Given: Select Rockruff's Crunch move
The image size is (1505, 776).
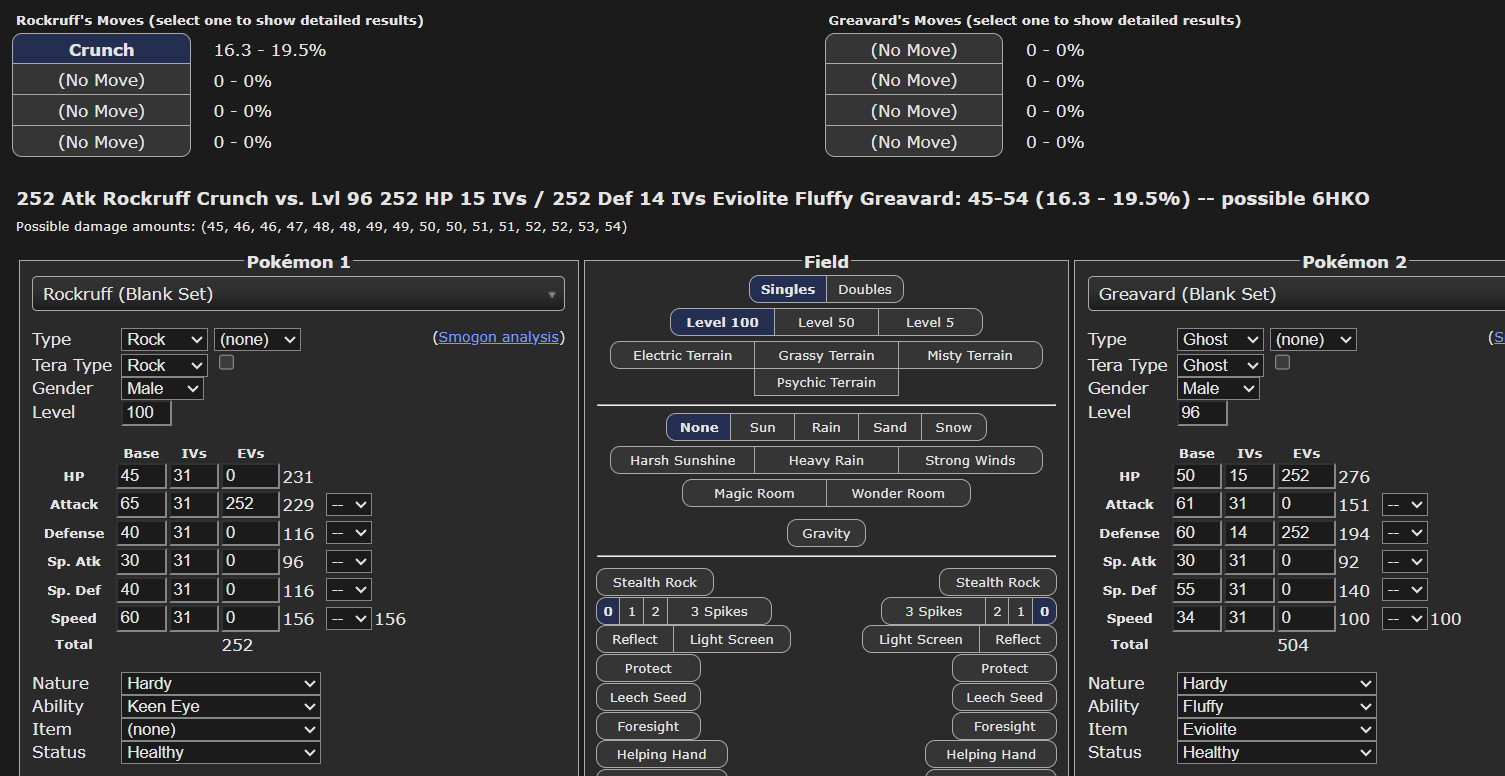Looking at the screenshot, I should [x=101, y=50].
